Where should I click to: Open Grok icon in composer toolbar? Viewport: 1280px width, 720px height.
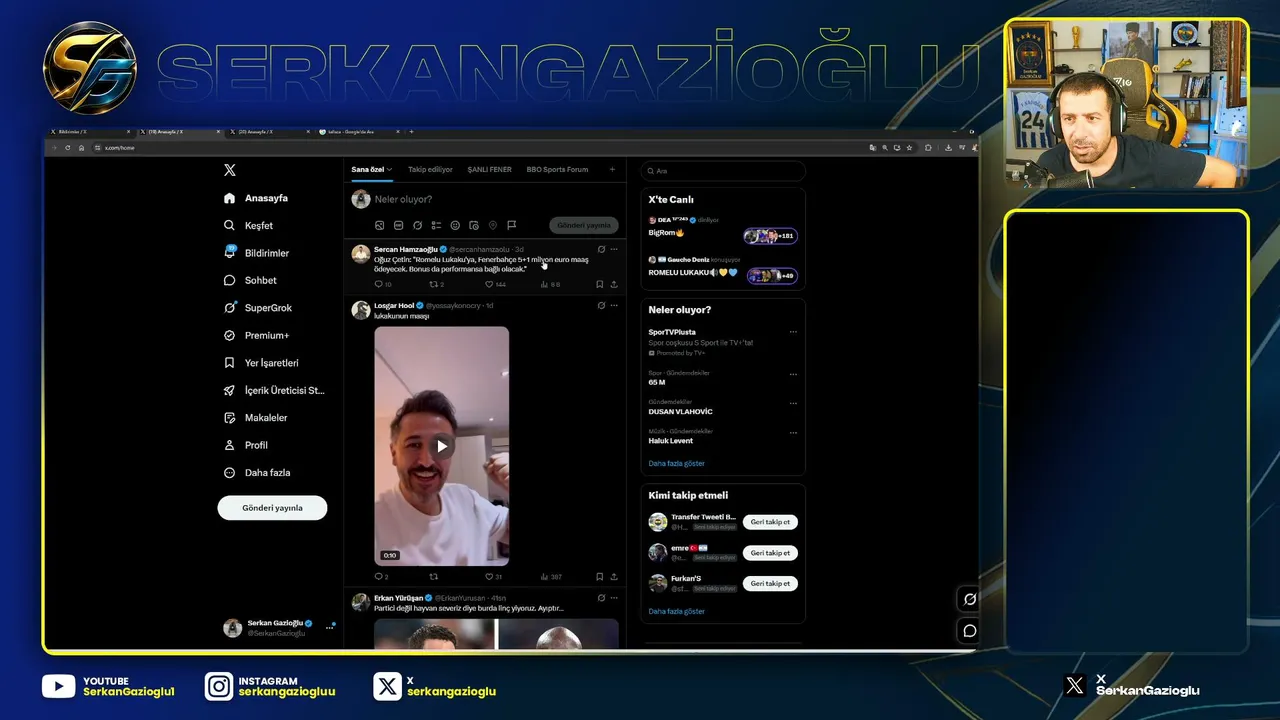(417, 226)
